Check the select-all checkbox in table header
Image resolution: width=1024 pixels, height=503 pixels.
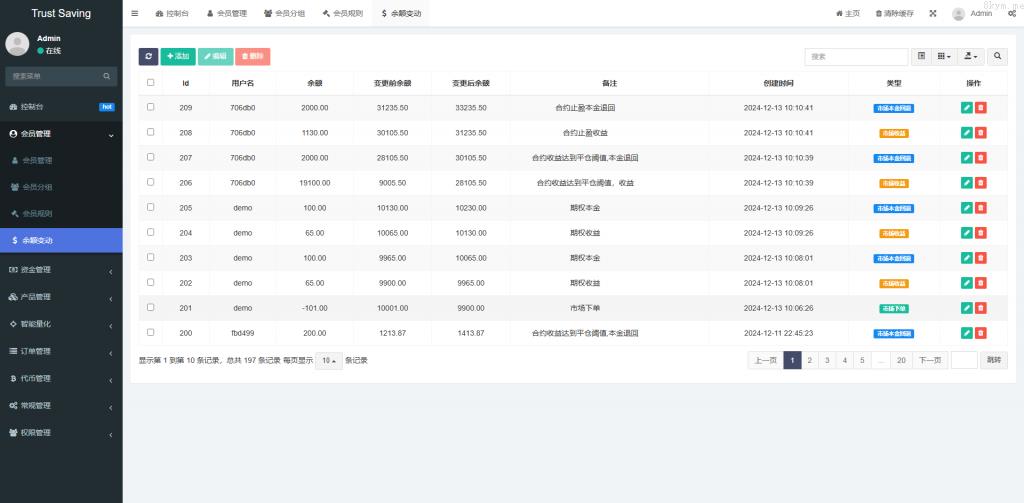point(151,83)
